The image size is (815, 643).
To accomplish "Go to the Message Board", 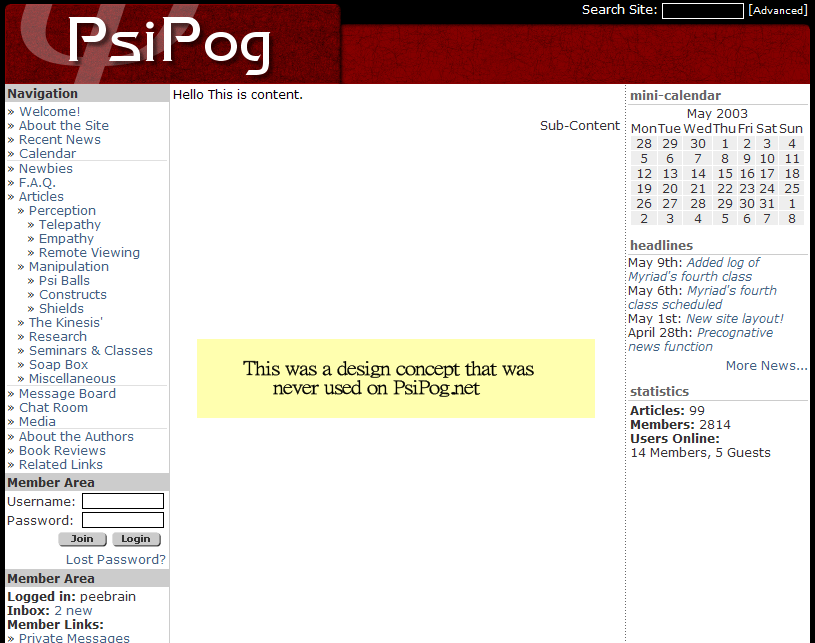I will pos(68,394).
